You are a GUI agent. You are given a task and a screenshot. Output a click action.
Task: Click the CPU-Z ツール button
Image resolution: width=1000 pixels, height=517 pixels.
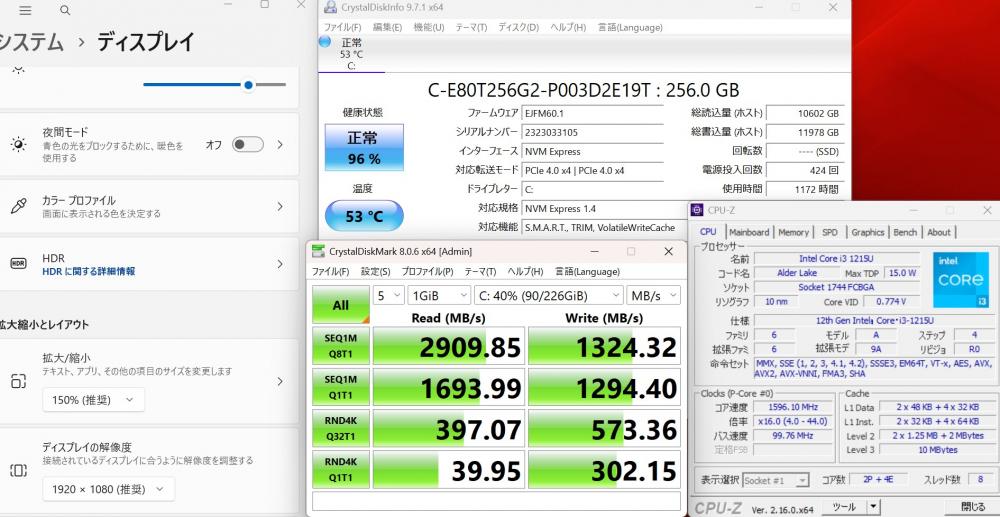pos(844,507)
